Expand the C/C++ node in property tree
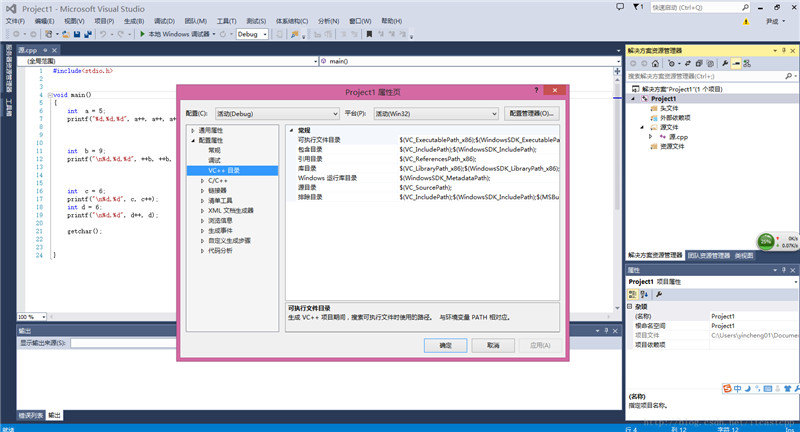The height and width of the screenshot is (432, 800). pos(203,180)
